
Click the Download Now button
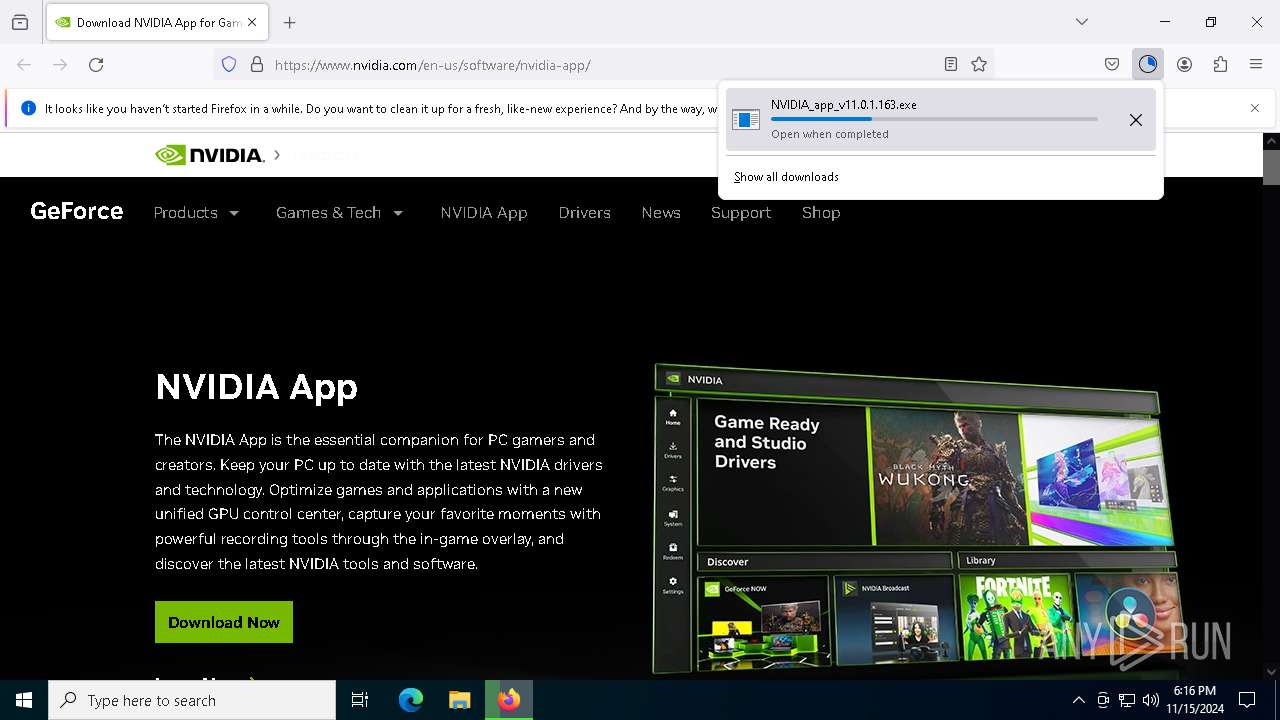tap(224, 622)
